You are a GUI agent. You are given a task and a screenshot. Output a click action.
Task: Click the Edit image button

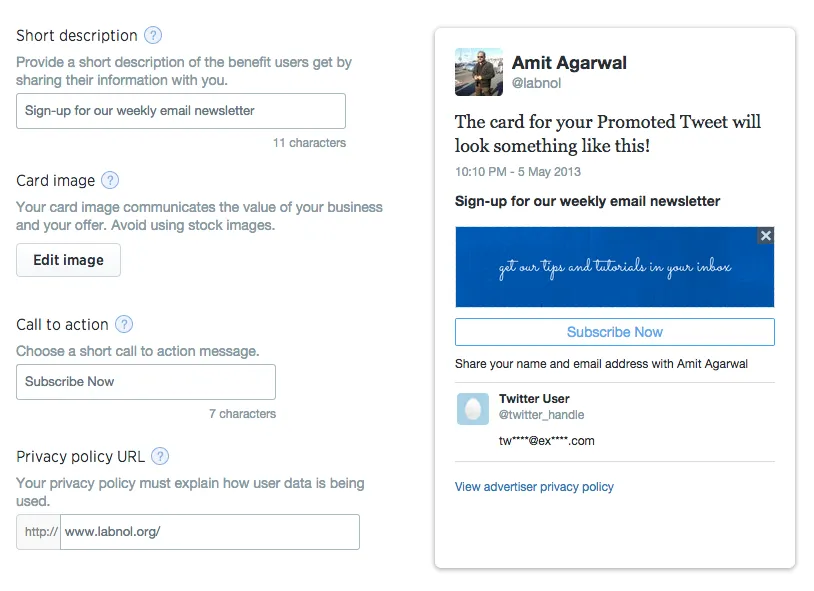tap(68, 260)
